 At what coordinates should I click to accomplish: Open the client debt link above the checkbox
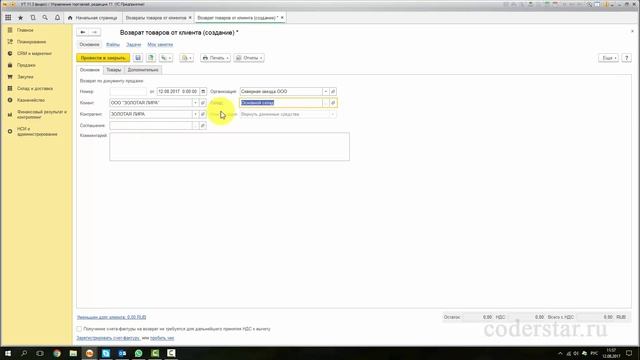point(111,317)
